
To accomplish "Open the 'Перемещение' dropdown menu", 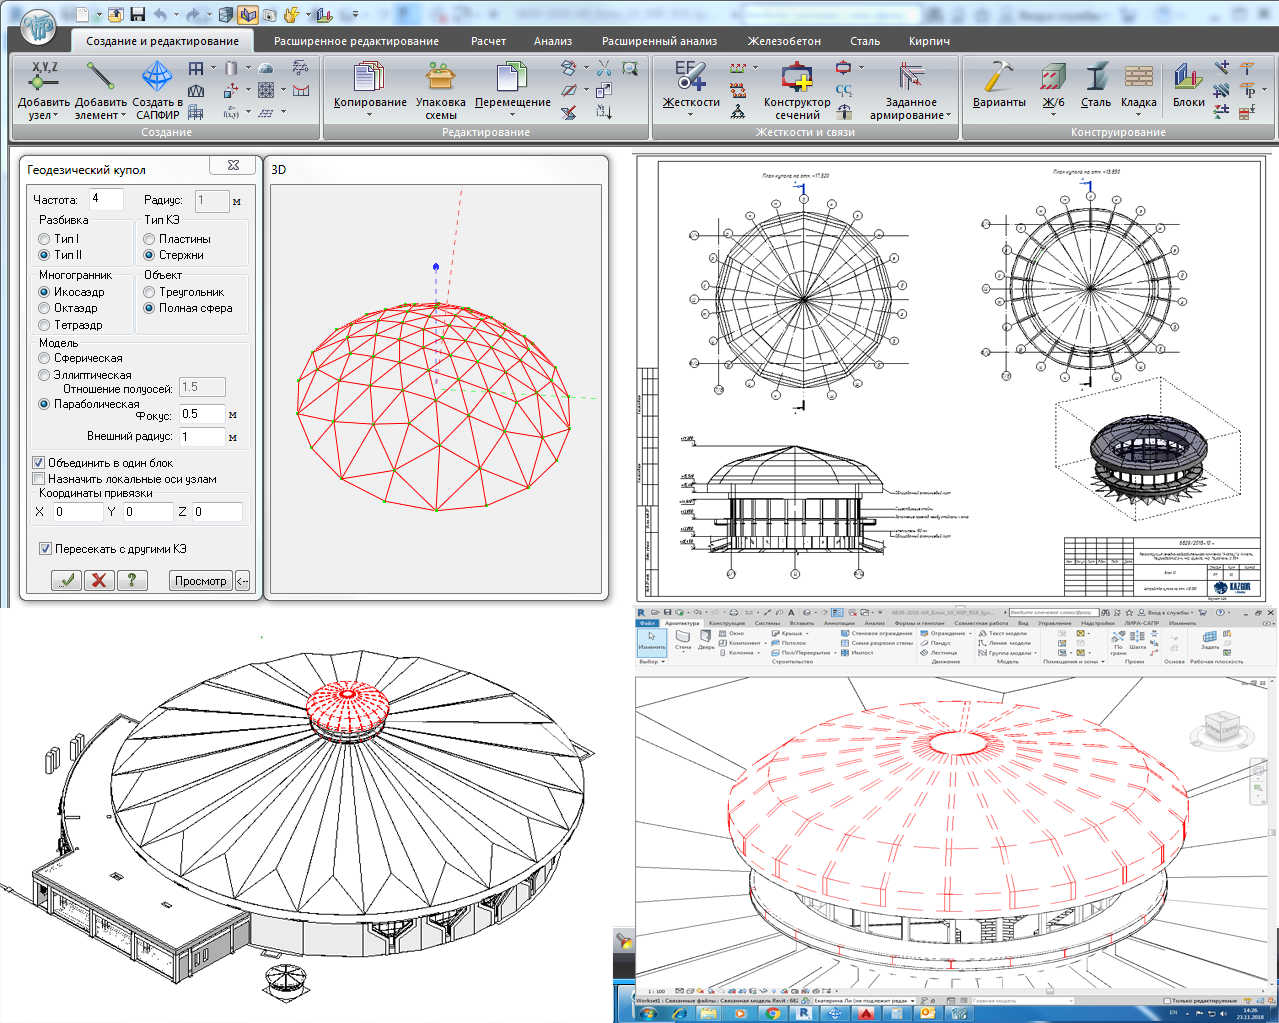I will (512, 115).
